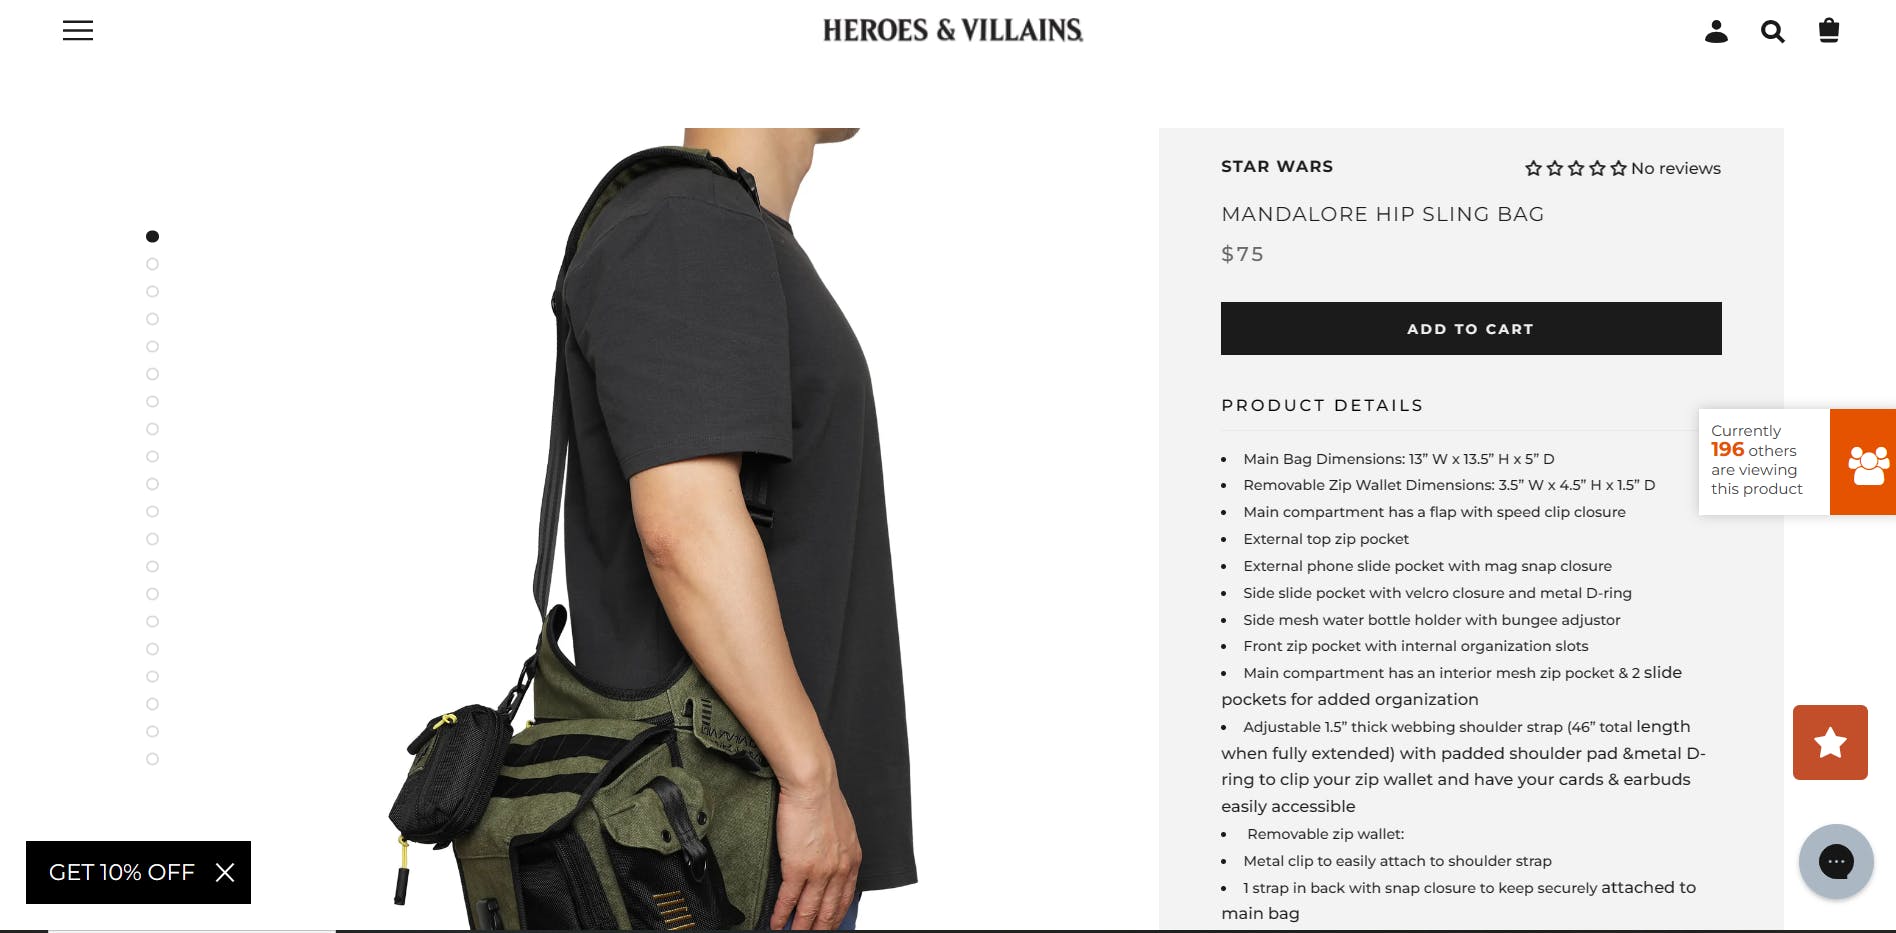Dismiss the GET 10% OFF banner
Screen dimensions: 1896x933
[x=225, y=872]
